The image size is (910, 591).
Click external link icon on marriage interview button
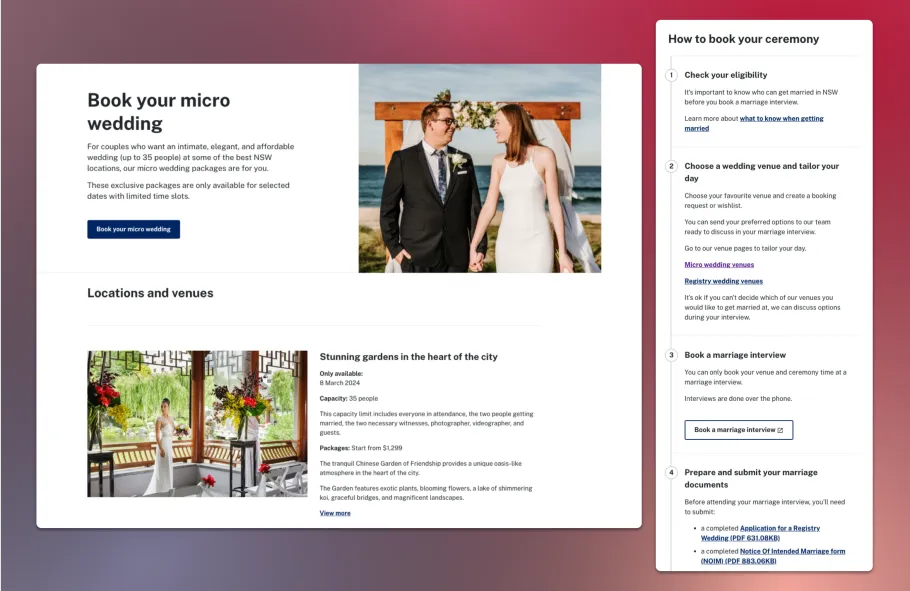click(780, 430)
